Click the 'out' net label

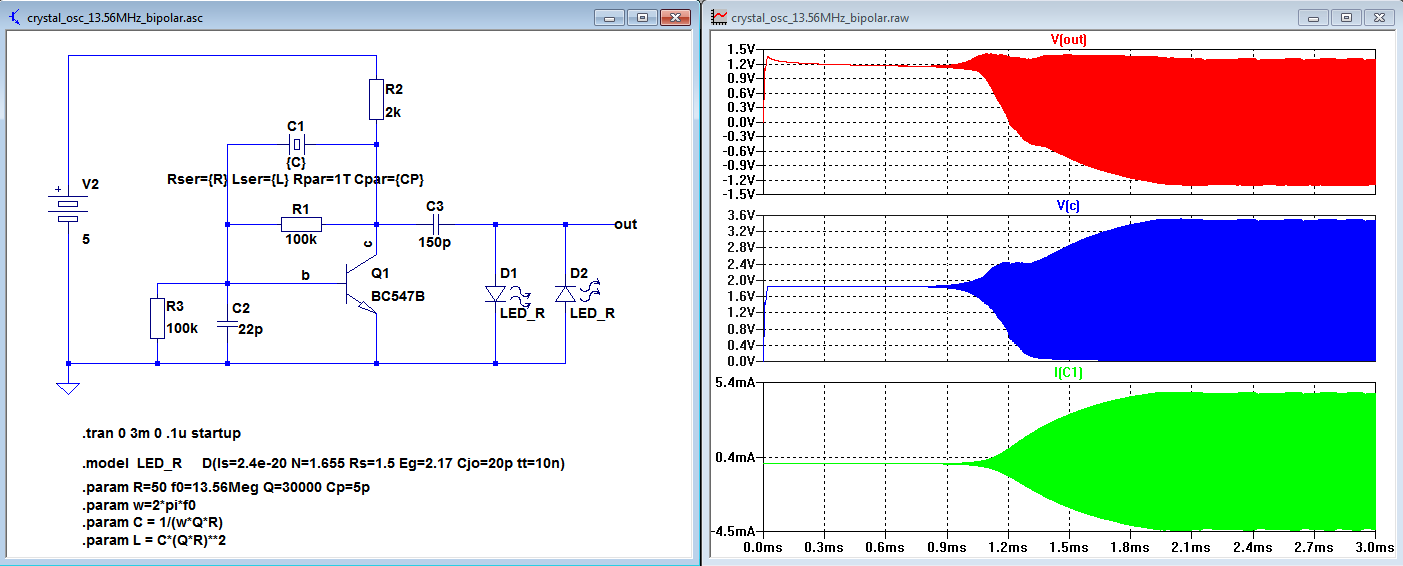[x=626, y=224]
